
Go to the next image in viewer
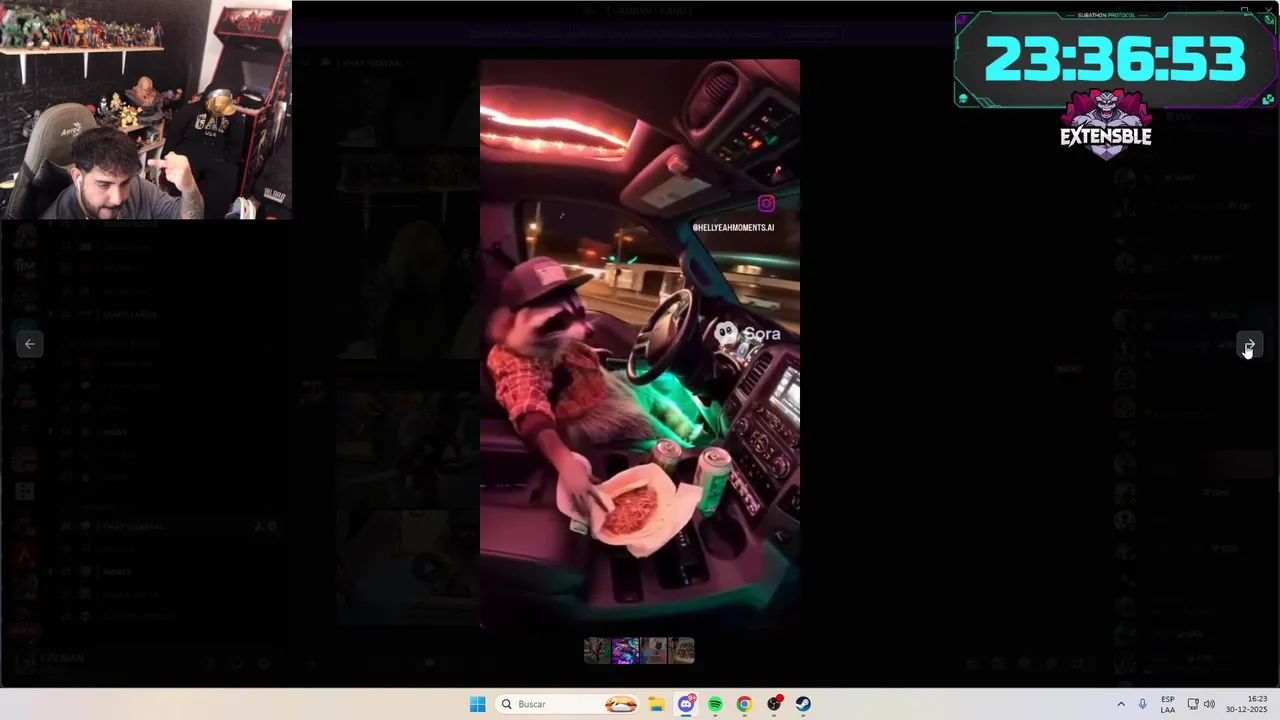tap(1250, 344)
